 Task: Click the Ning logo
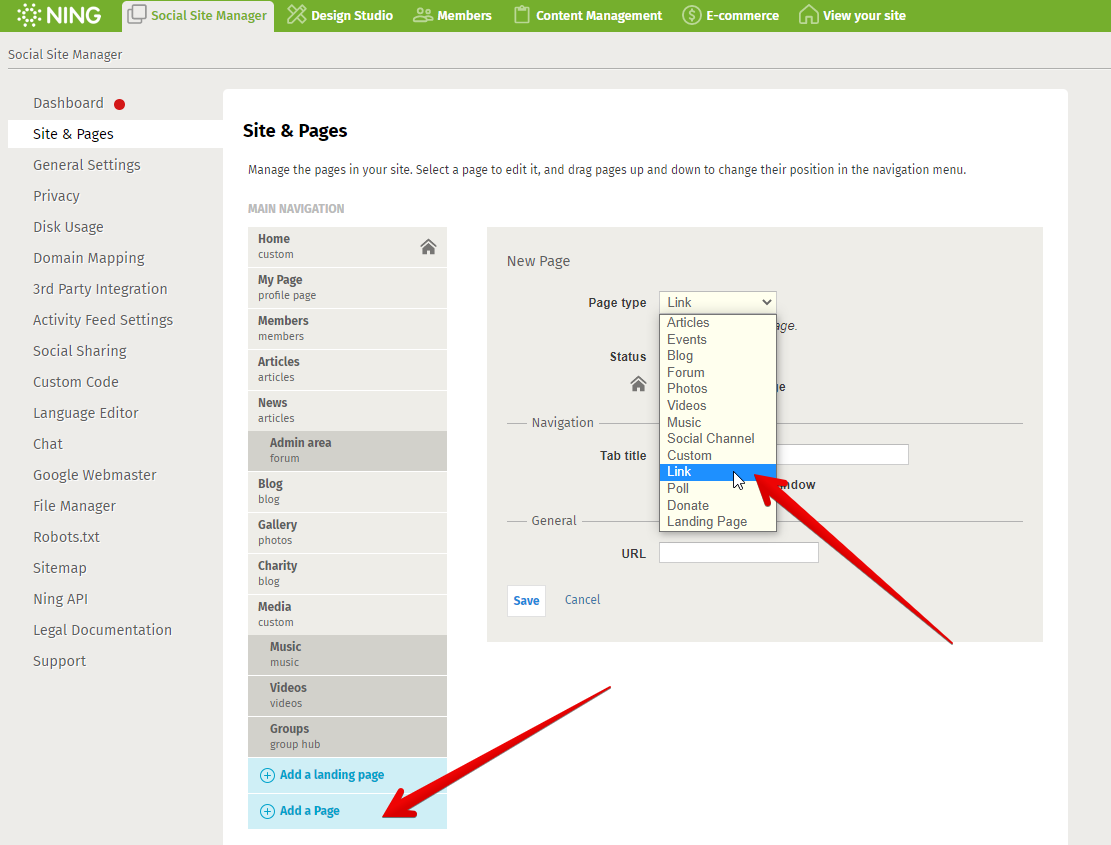point(59,15)
